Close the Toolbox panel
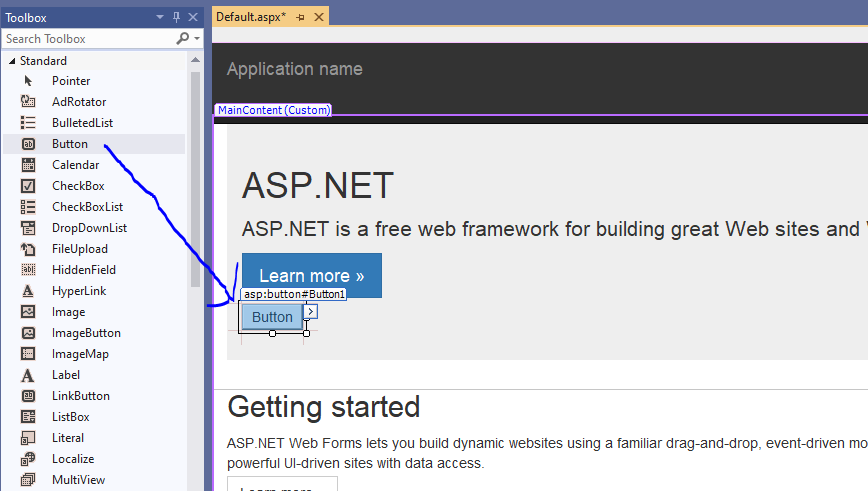 [193, 18]
